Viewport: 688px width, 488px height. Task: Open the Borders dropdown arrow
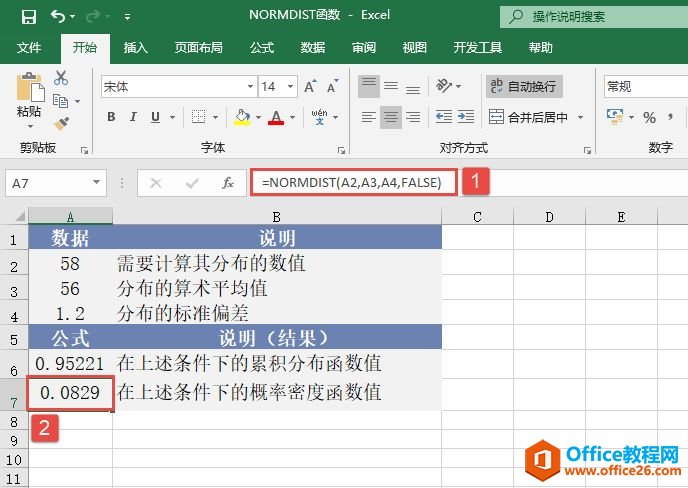215,117
